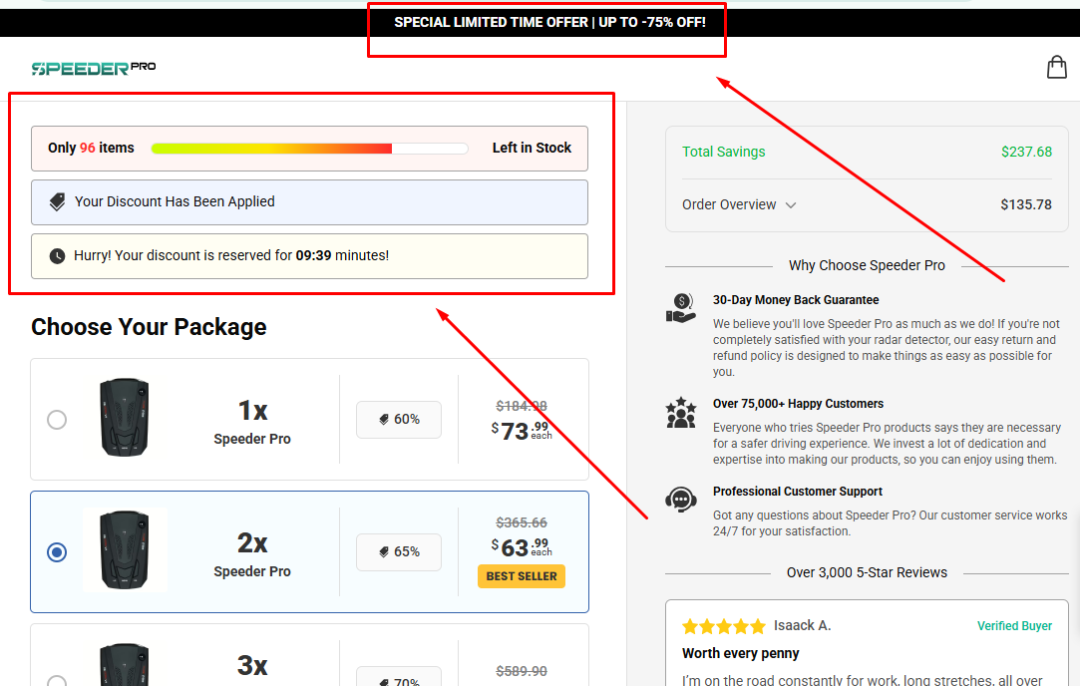
Task: Click the struck-through $184.98 price
Action: (x=521, y=406)
